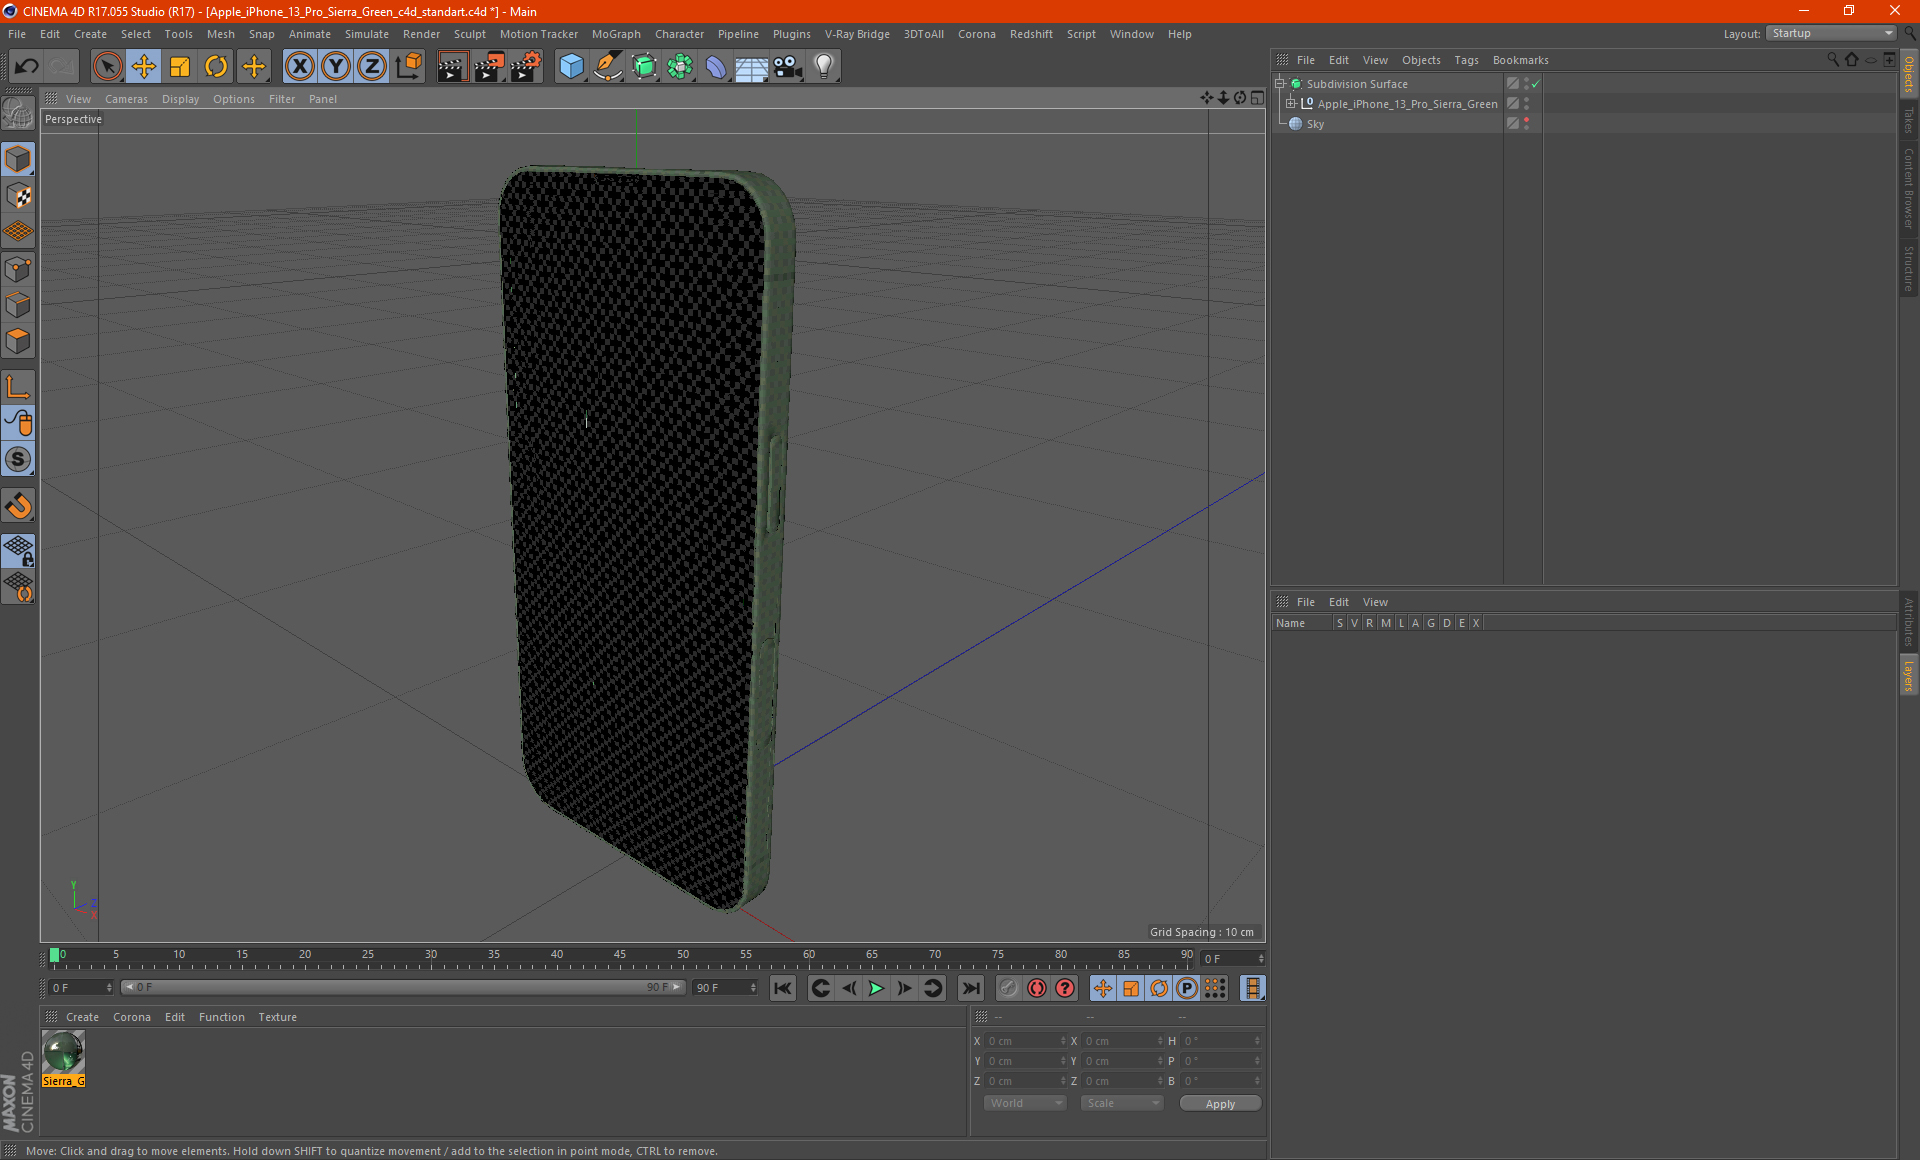Image resolution: width=1920 pixels, height=1160 pixels.
Task: Add a Light object
Action: tap(823, 67)
